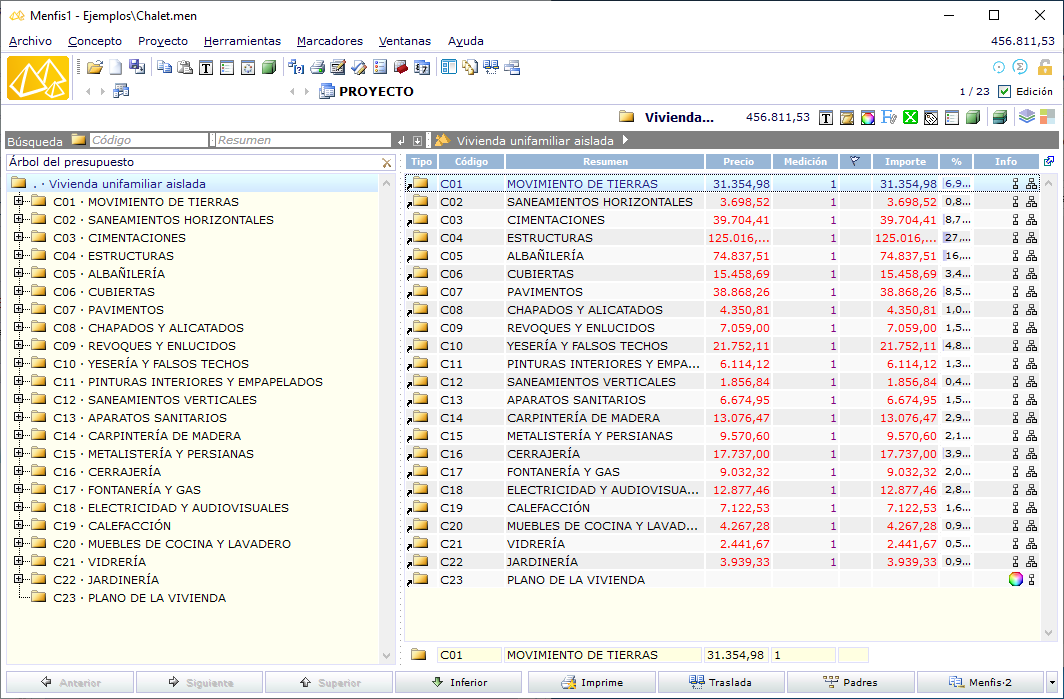
Task: Open the Marcadores menu
Action: 330,41
